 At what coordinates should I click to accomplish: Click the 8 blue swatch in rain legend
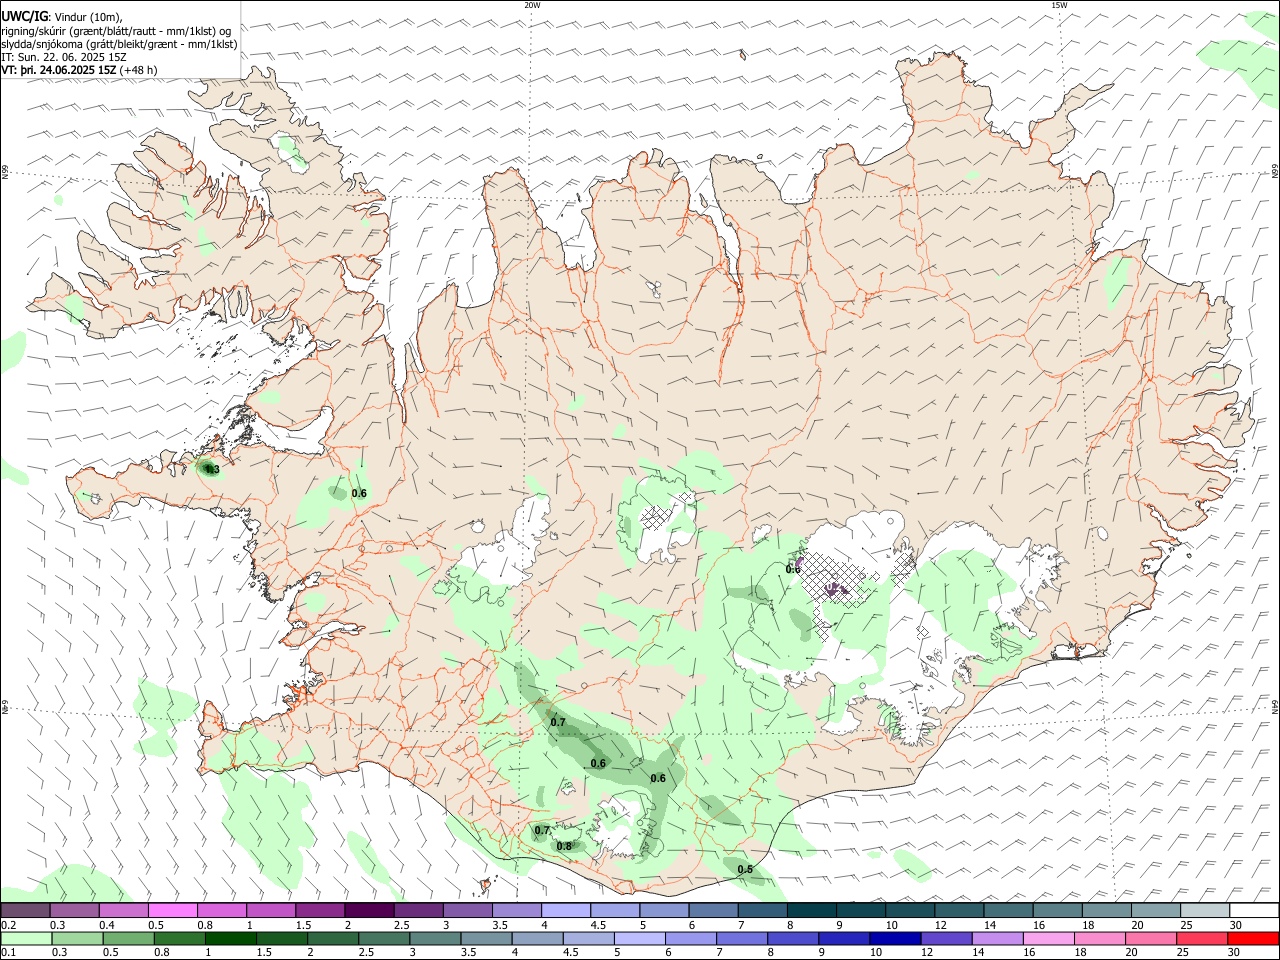[x=792, y=939]
